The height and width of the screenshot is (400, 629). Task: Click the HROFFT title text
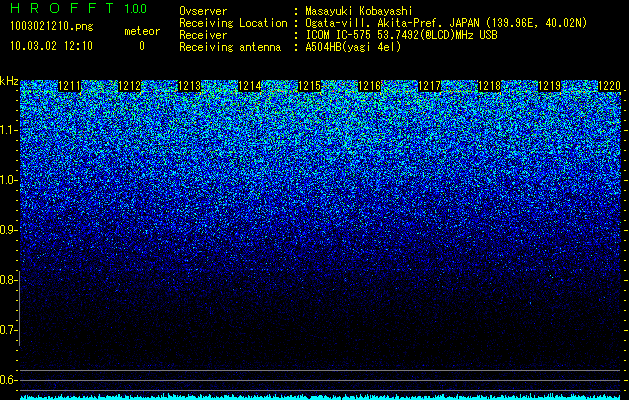[62, 8]
